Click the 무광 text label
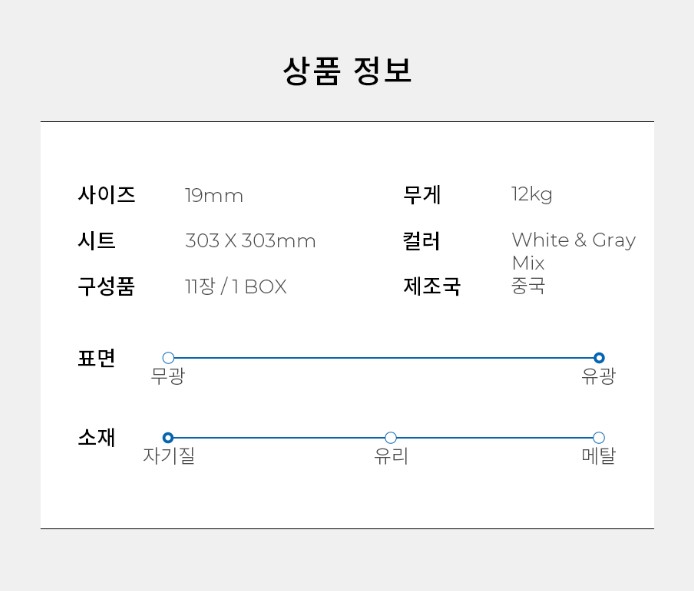 (x=168, y=377)
